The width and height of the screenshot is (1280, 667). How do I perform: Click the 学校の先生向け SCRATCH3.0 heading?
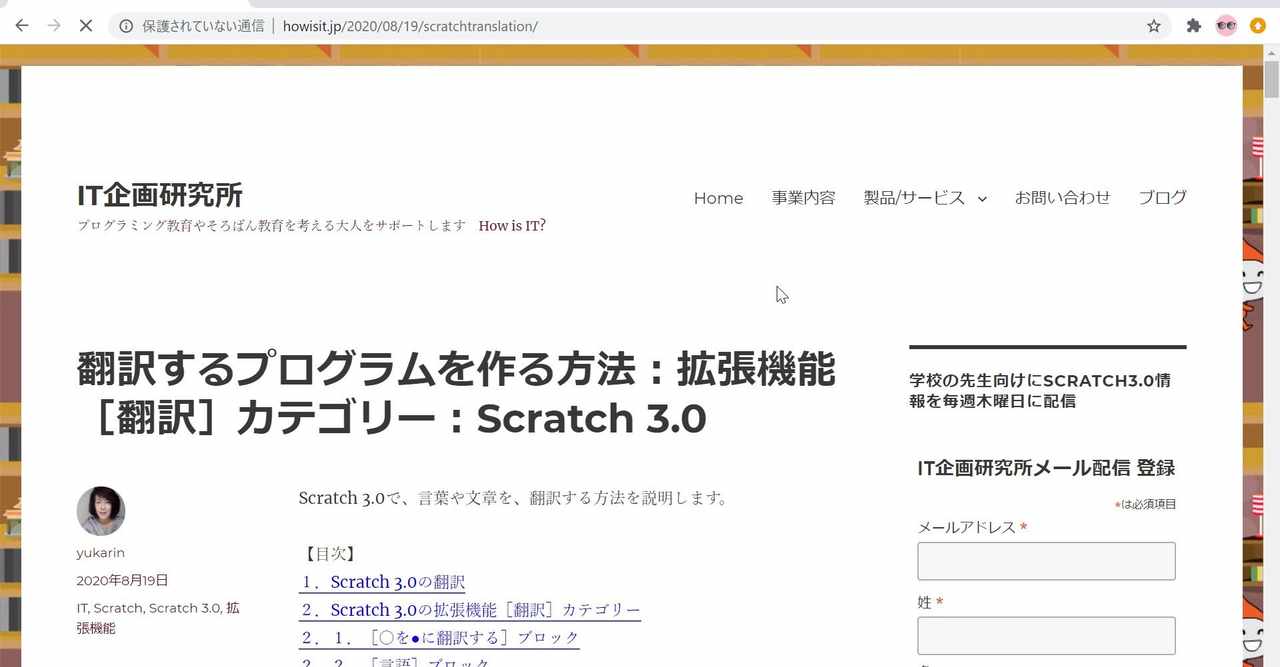[x=1040, y=391]
